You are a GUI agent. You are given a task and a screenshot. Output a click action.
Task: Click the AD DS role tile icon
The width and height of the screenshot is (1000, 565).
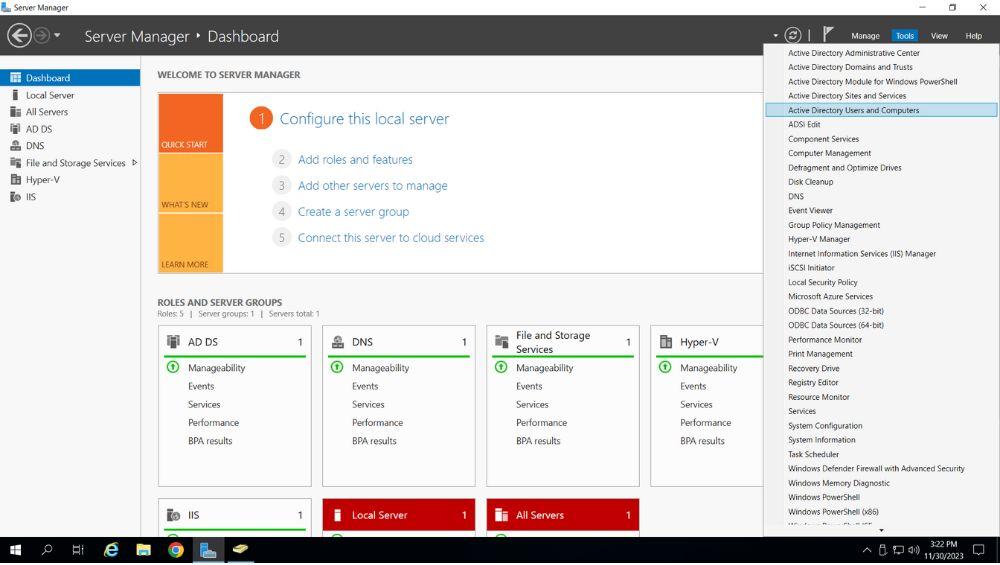click(x=173, y=342)
